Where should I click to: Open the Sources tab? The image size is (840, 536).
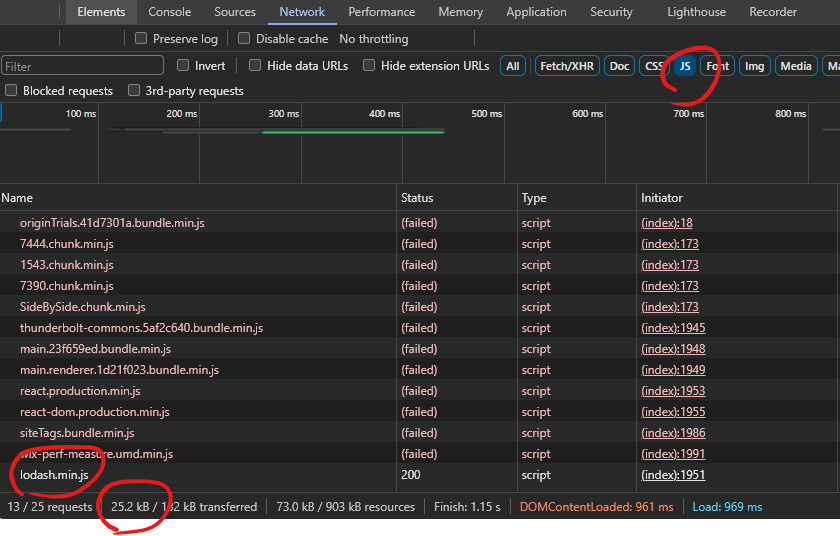pyautogui.click(x=235, y=12)
